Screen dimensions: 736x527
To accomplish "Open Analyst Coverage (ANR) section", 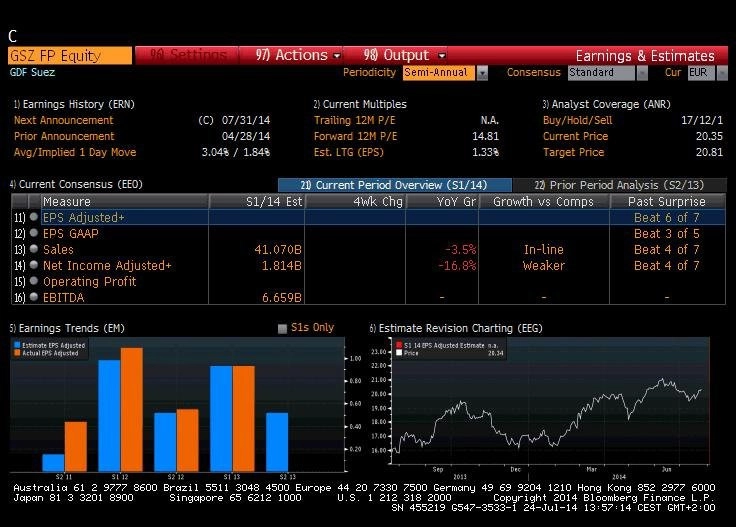I will (606, 104).
